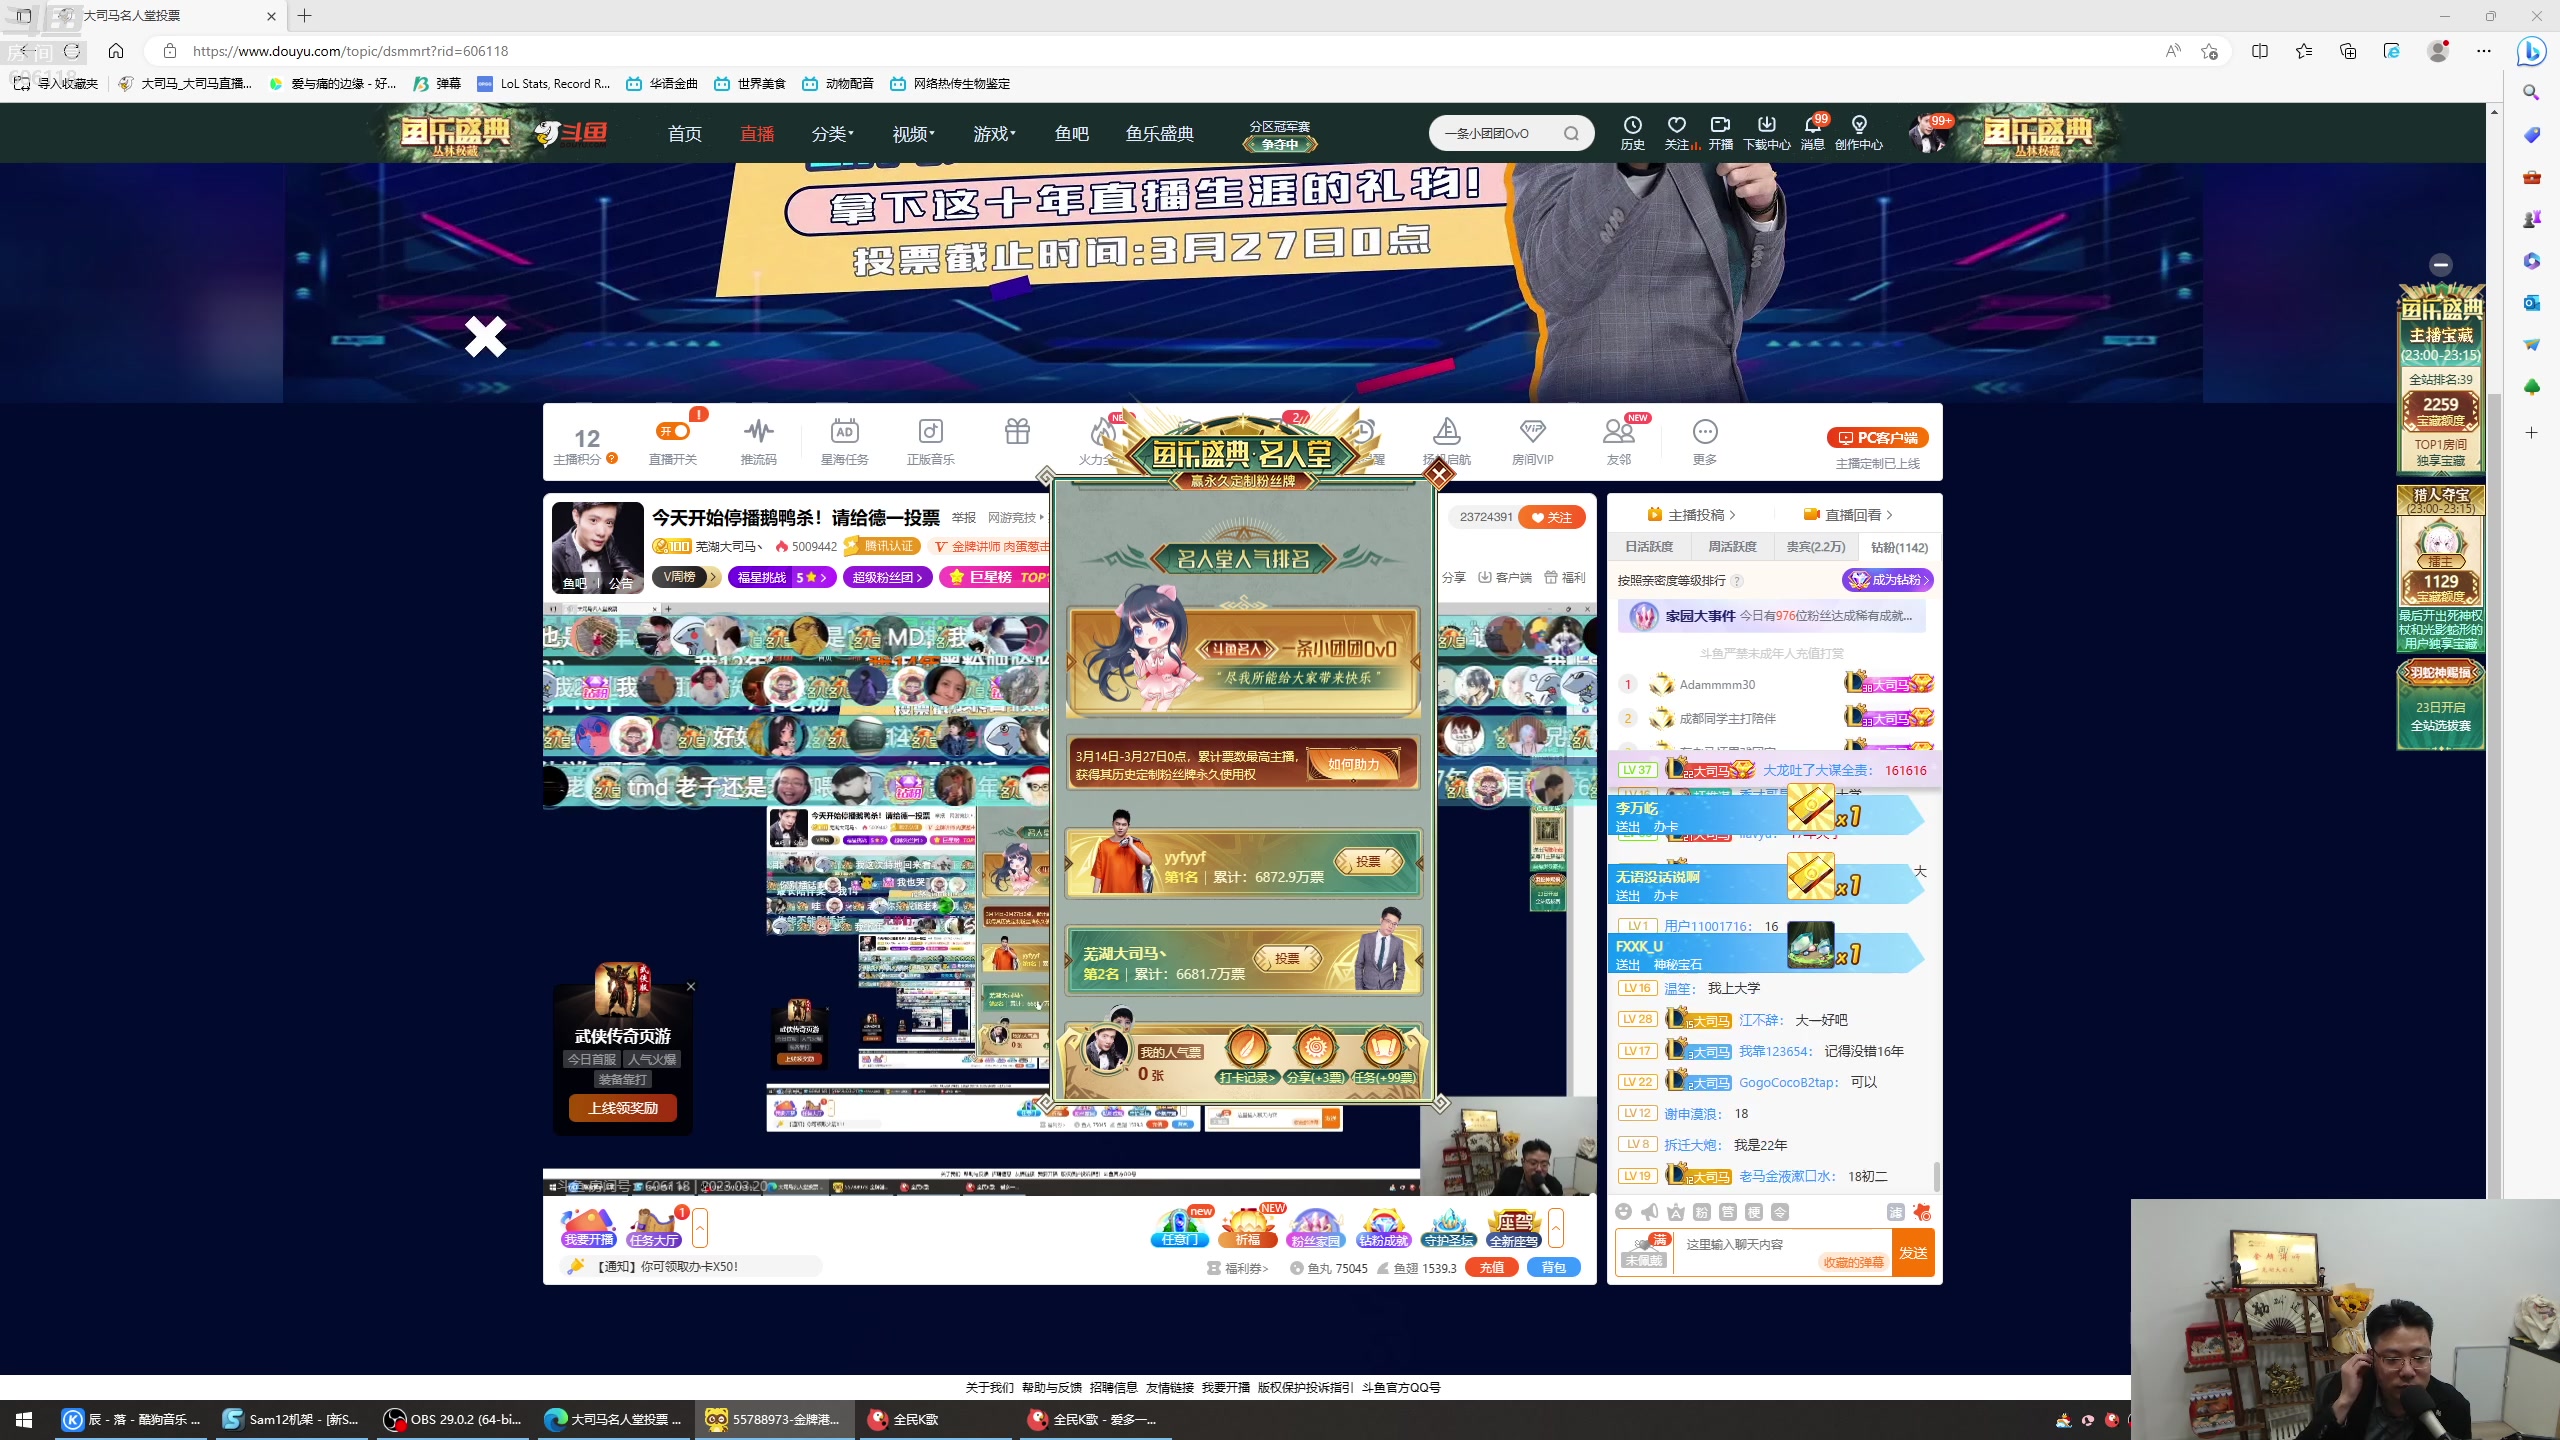This screenshot has width=2560, height=1440.
Task: Open the emoji picker in chat toolbar
Action: click(x=1623, y=1212)
